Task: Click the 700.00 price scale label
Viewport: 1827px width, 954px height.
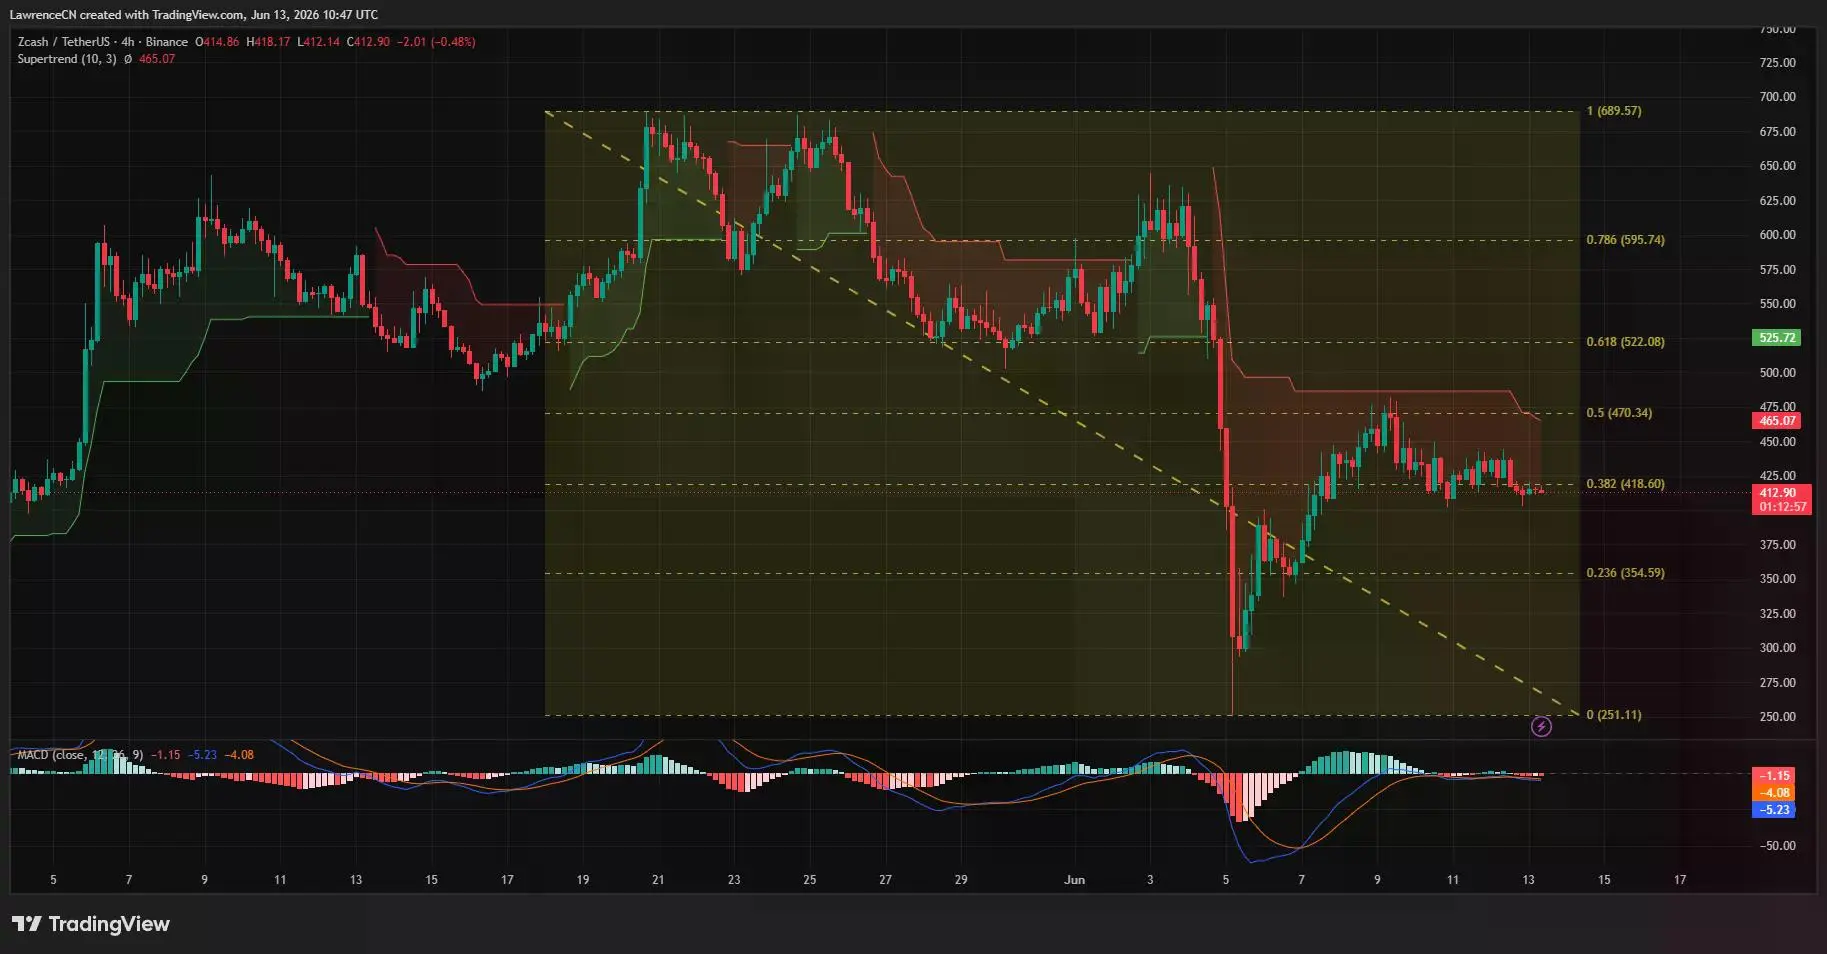Action: tap(1777, 97)
